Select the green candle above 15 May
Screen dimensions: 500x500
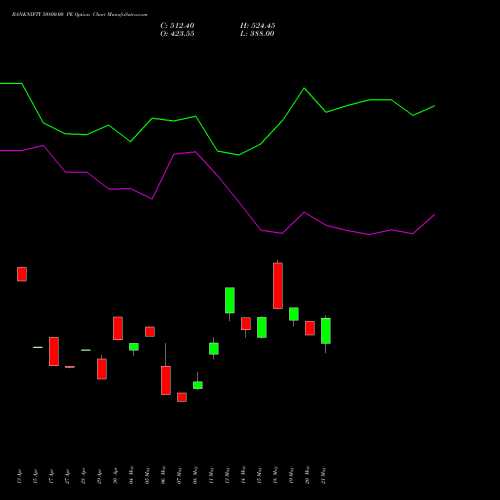pos(262,327)
